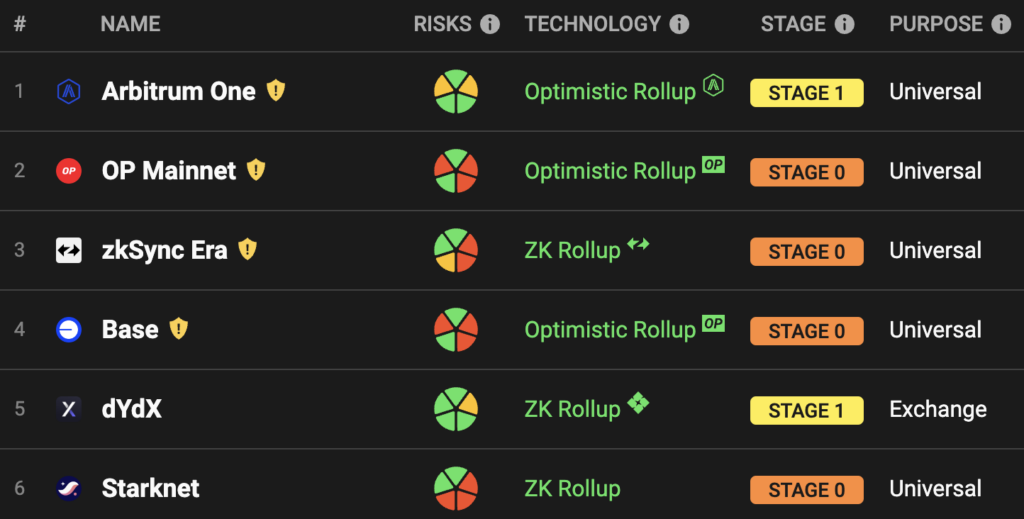
Task: Click the STAGE 1 badge for Arbitrum One
Action: 807,93
